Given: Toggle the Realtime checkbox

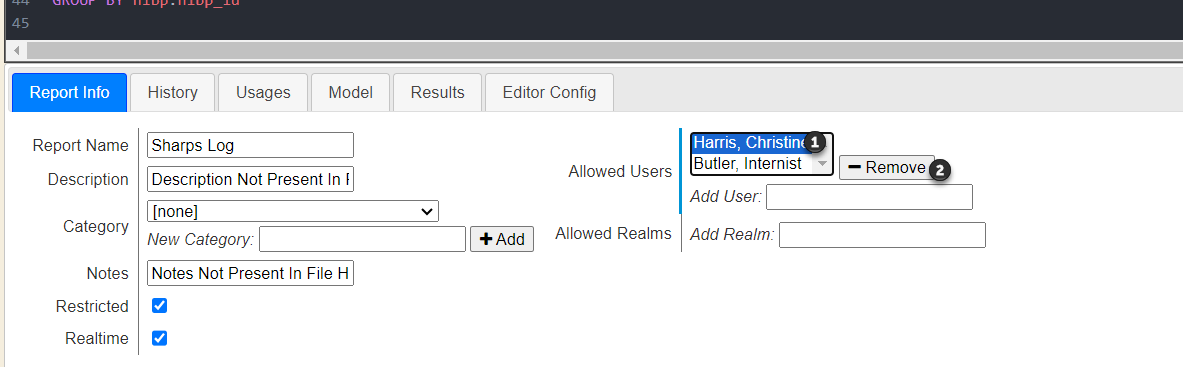Looking at the screenshot, I should tap(159, 338).
